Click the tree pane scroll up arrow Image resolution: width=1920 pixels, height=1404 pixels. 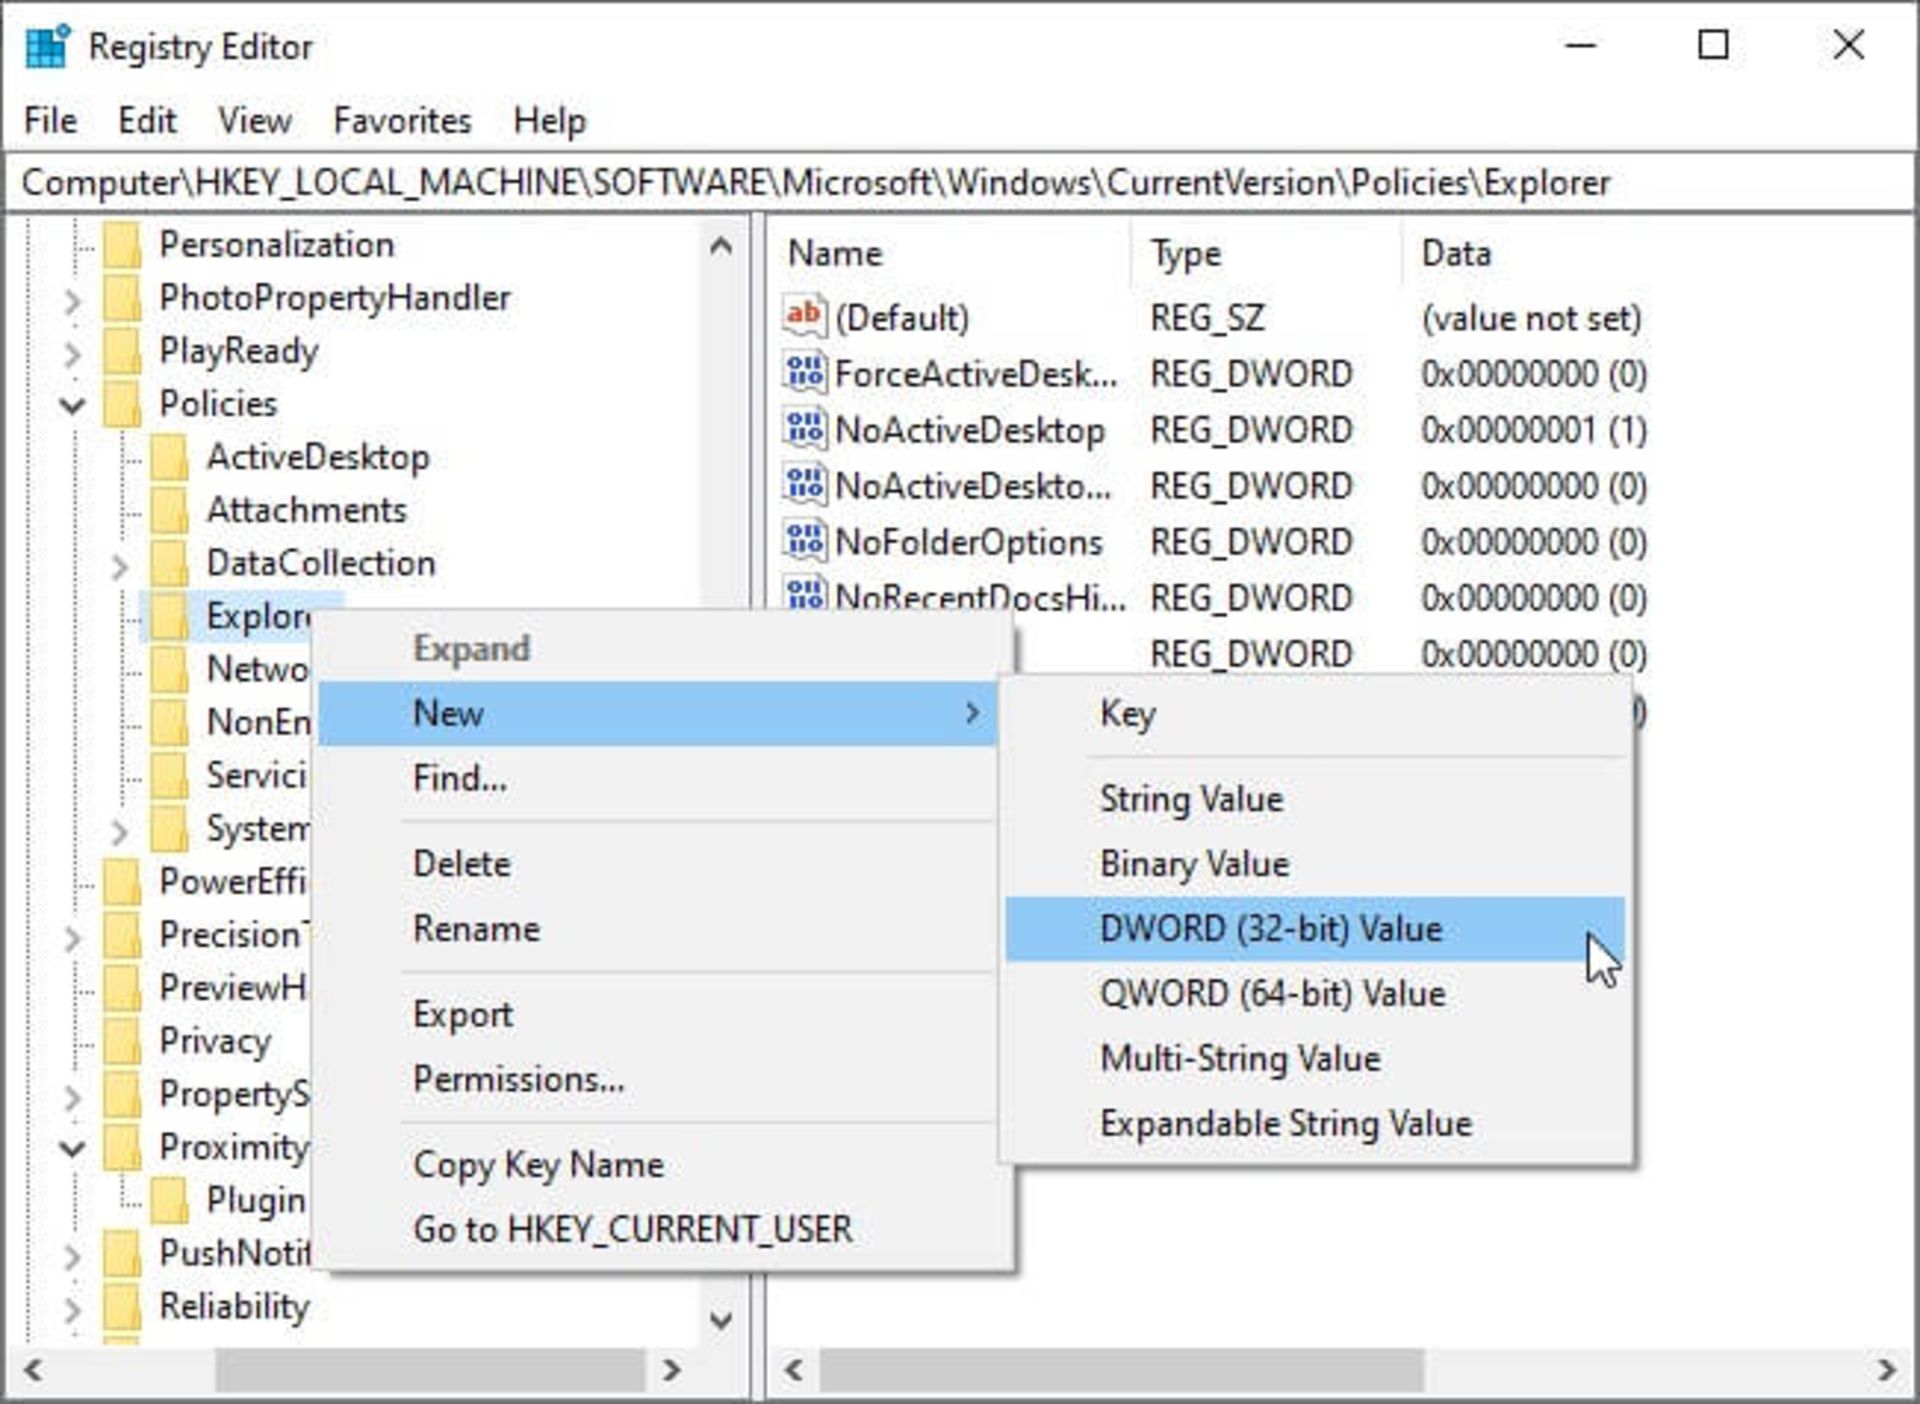(x=721, y=245)
